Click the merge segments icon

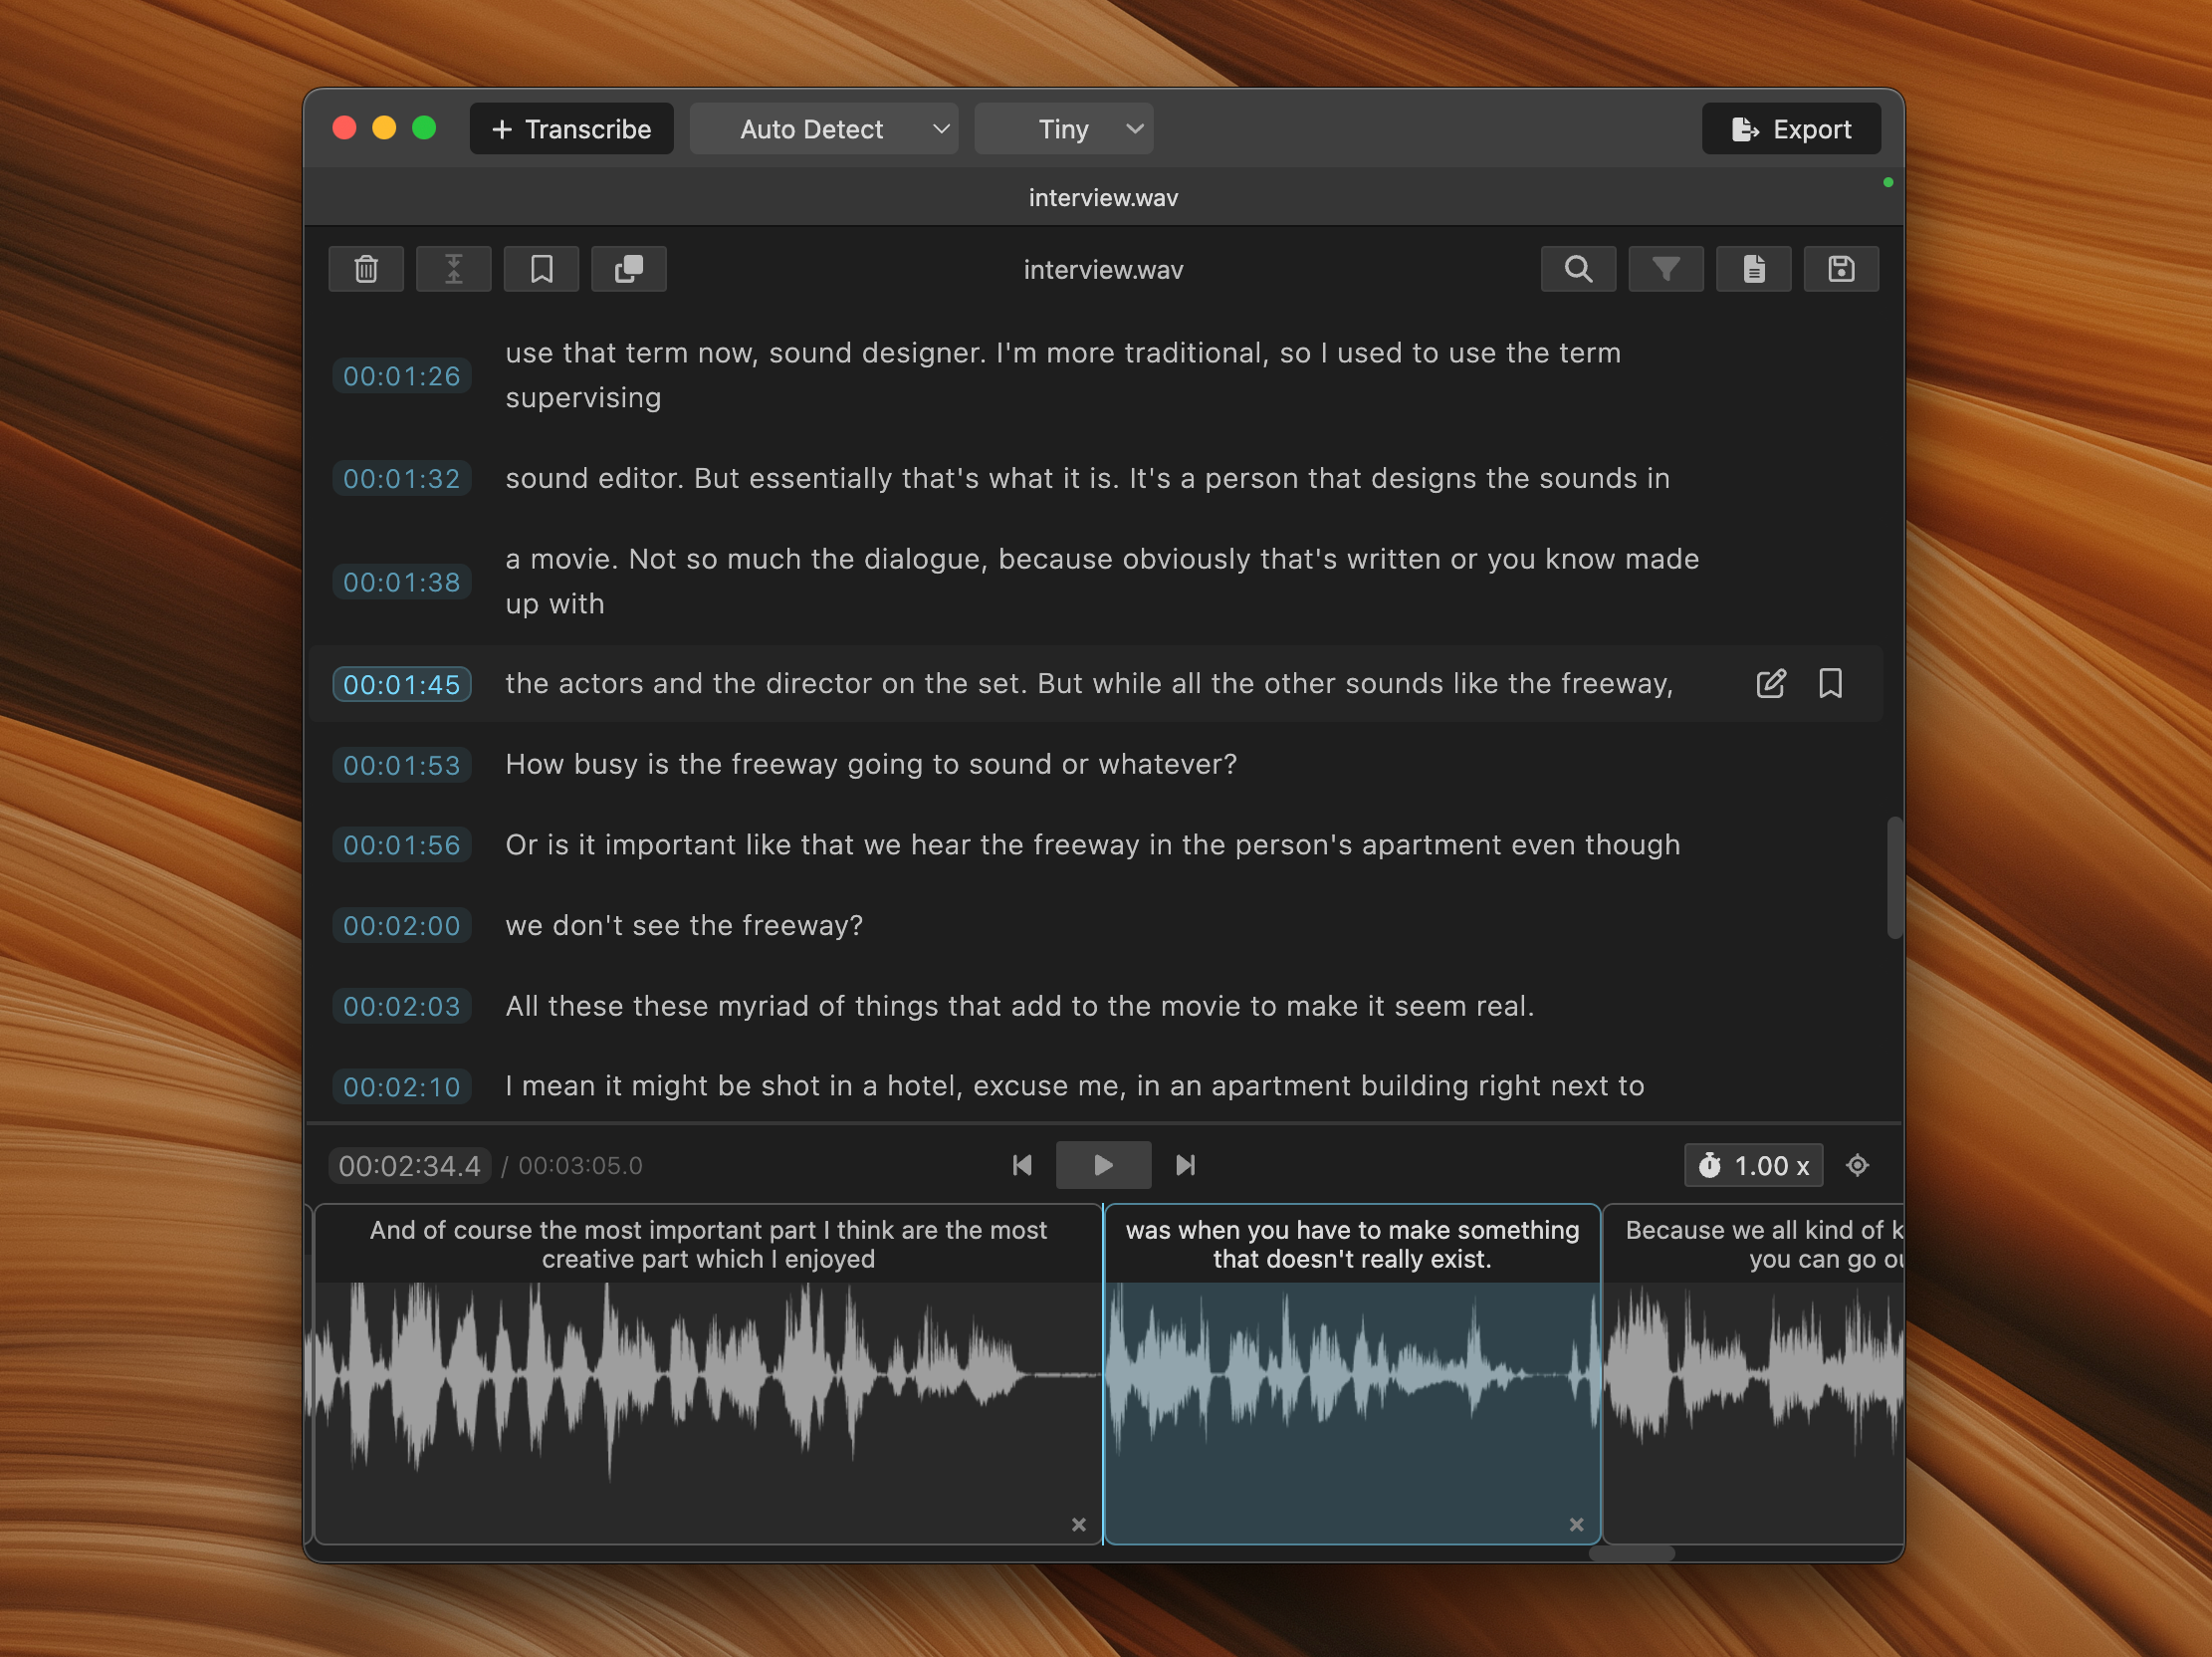coord(453,269)
